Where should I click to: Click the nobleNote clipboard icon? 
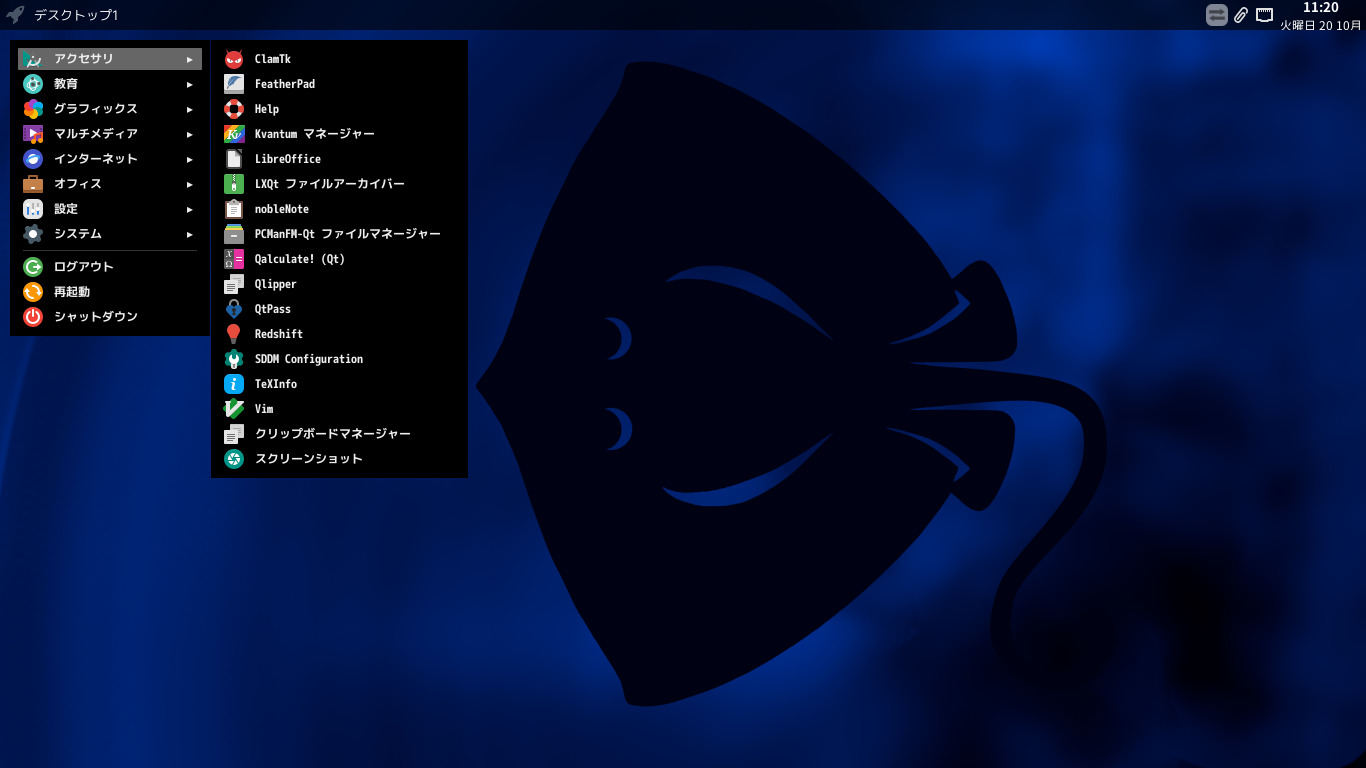234,209
